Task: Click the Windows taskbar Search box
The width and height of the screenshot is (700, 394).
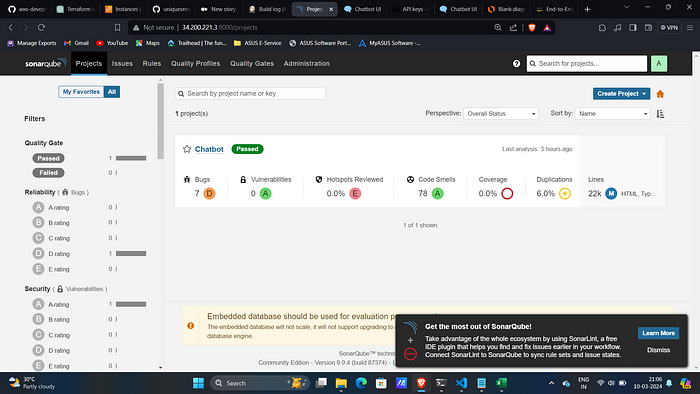Action: pos(260,383)
